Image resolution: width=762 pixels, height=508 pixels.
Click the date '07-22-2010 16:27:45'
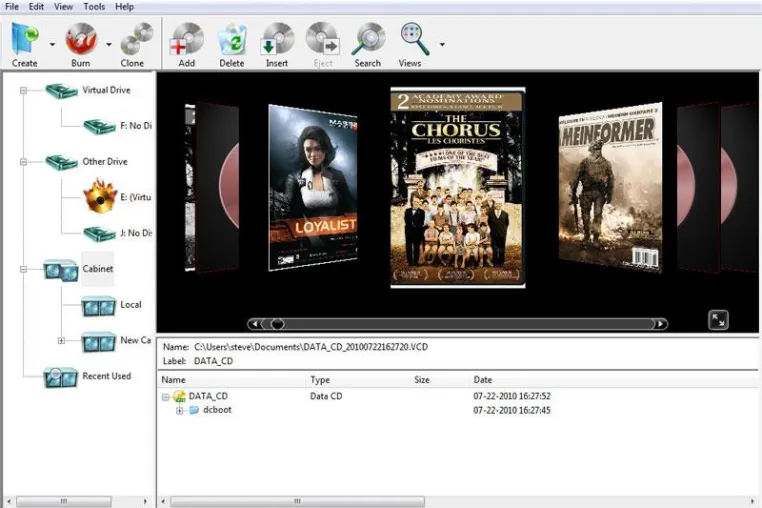pyautogui.click(x=512, y=410)
